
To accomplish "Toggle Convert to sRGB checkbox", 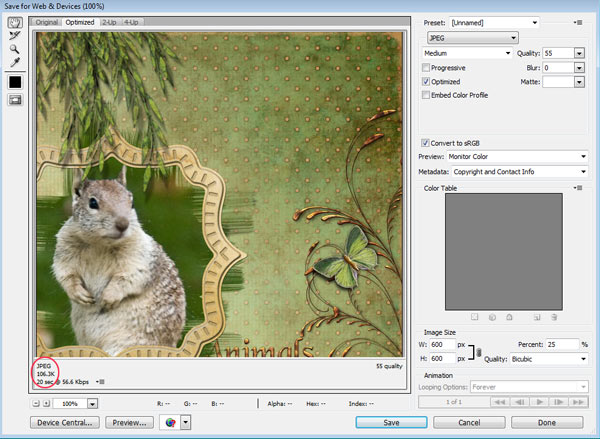I will click(x=427, y=142).
